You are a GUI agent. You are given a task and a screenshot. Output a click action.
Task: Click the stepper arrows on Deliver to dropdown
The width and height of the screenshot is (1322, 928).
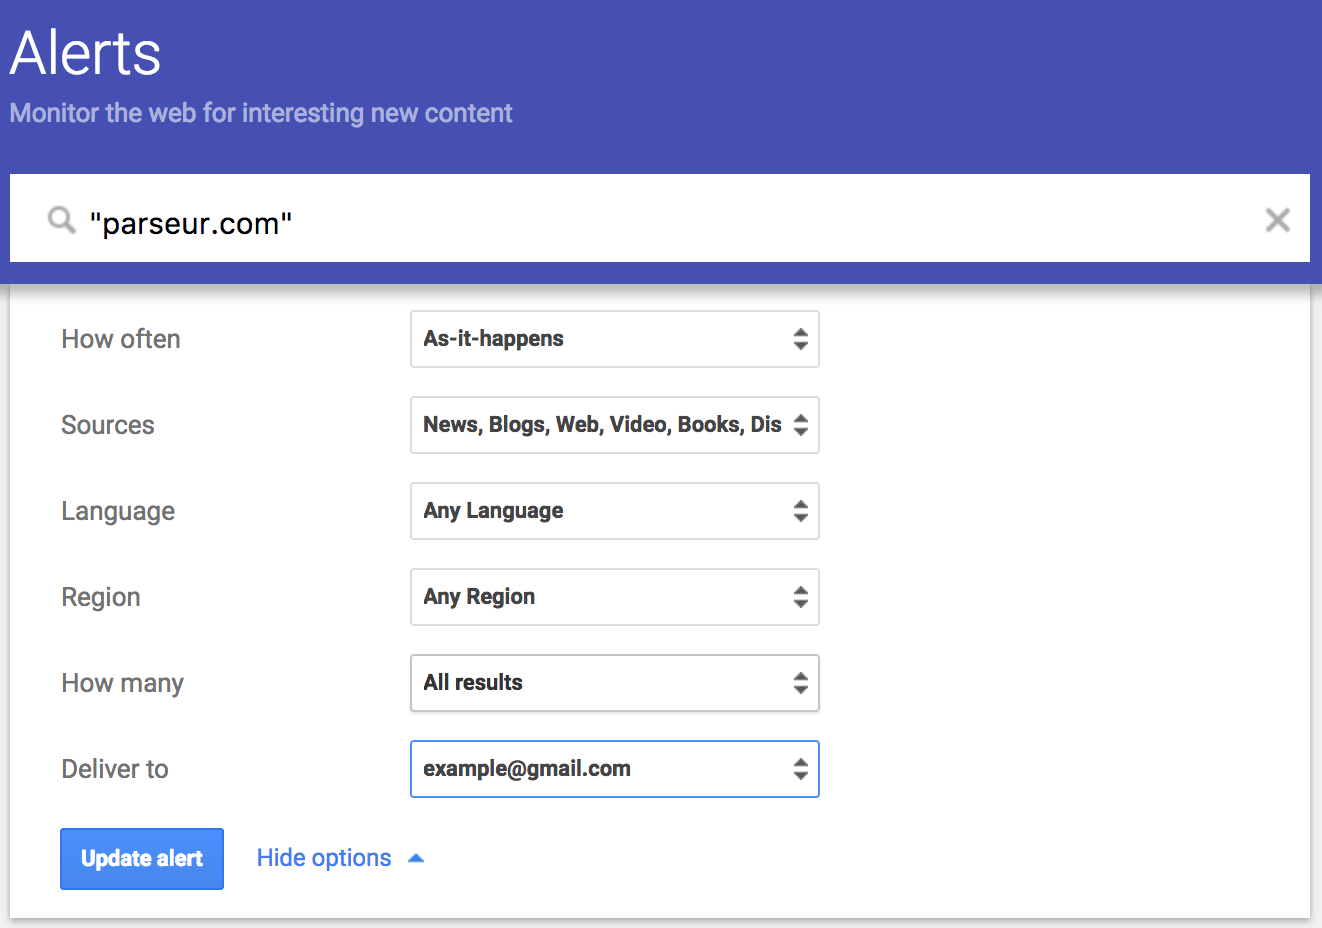[x=800, y=769]
